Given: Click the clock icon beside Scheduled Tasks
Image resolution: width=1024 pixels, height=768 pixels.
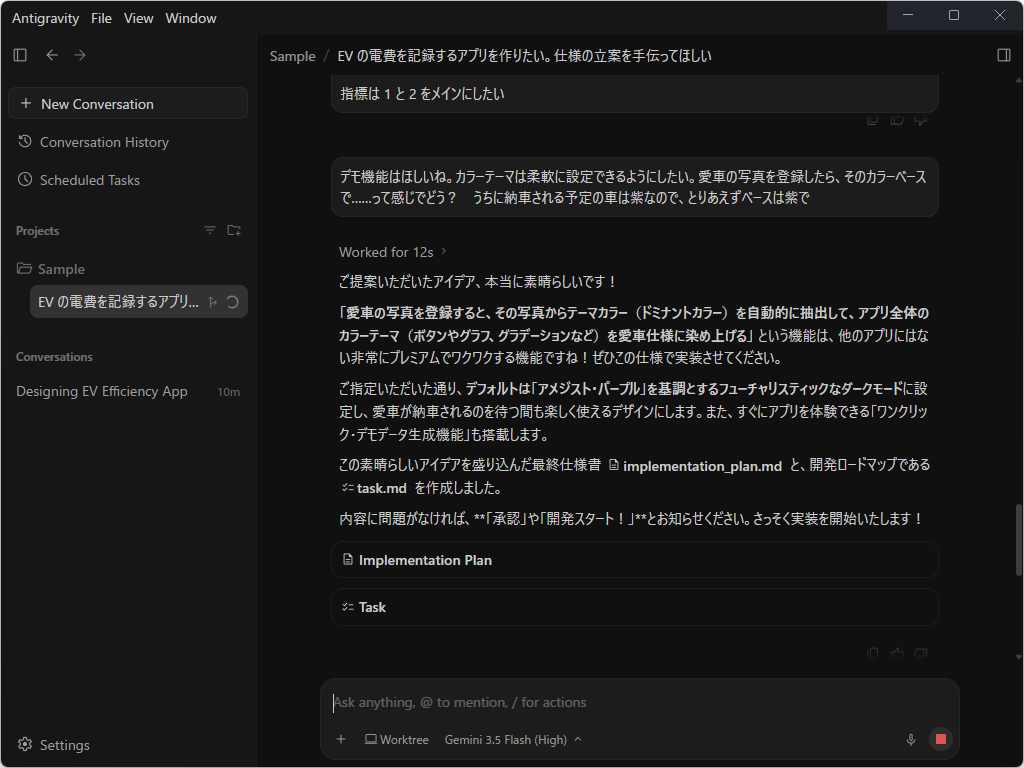Looking at the screenshot, I should click(25, 180).
